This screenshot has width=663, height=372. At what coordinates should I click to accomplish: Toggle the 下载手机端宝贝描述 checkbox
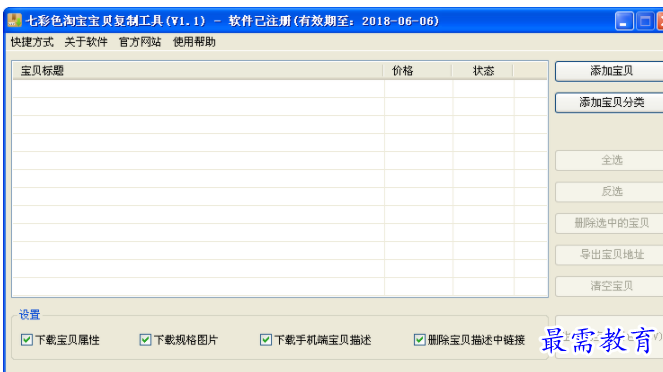point(266,340)
